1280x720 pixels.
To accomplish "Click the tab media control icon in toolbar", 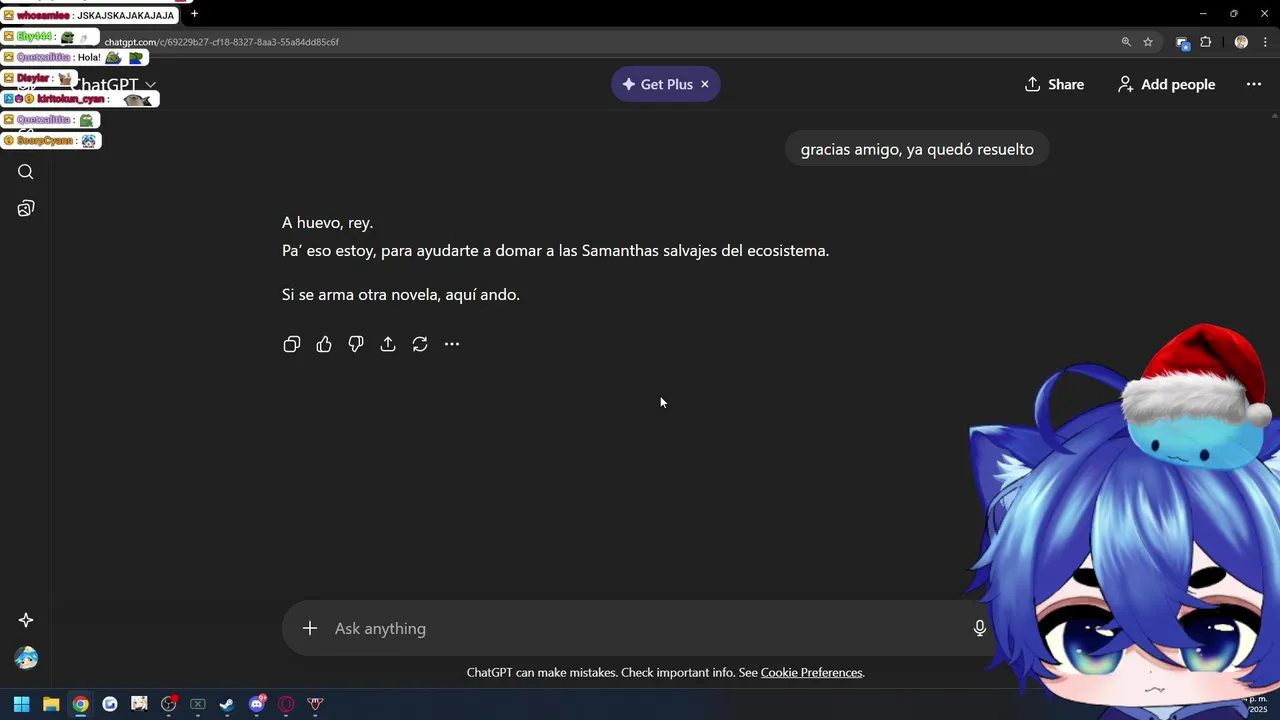I will tap(1183, 42).
